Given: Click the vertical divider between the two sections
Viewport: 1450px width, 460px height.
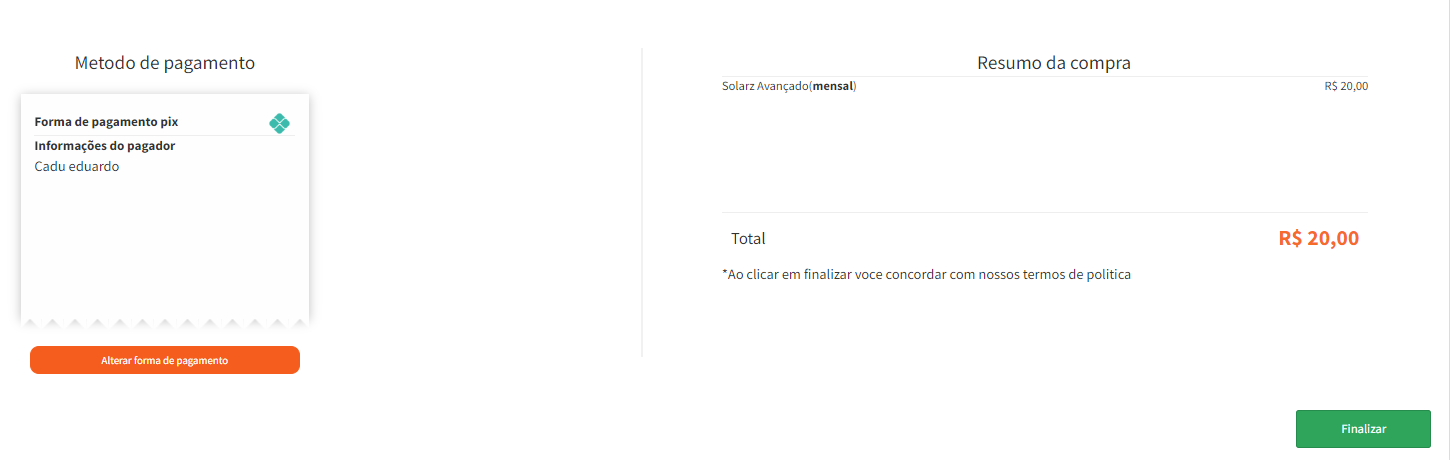Looking at the screenshot, I should [642, 200].
